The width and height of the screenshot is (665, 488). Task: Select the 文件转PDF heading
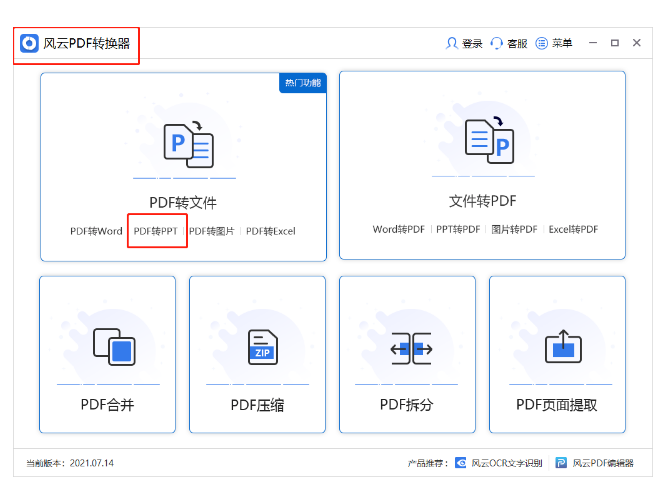click(483, 201)
